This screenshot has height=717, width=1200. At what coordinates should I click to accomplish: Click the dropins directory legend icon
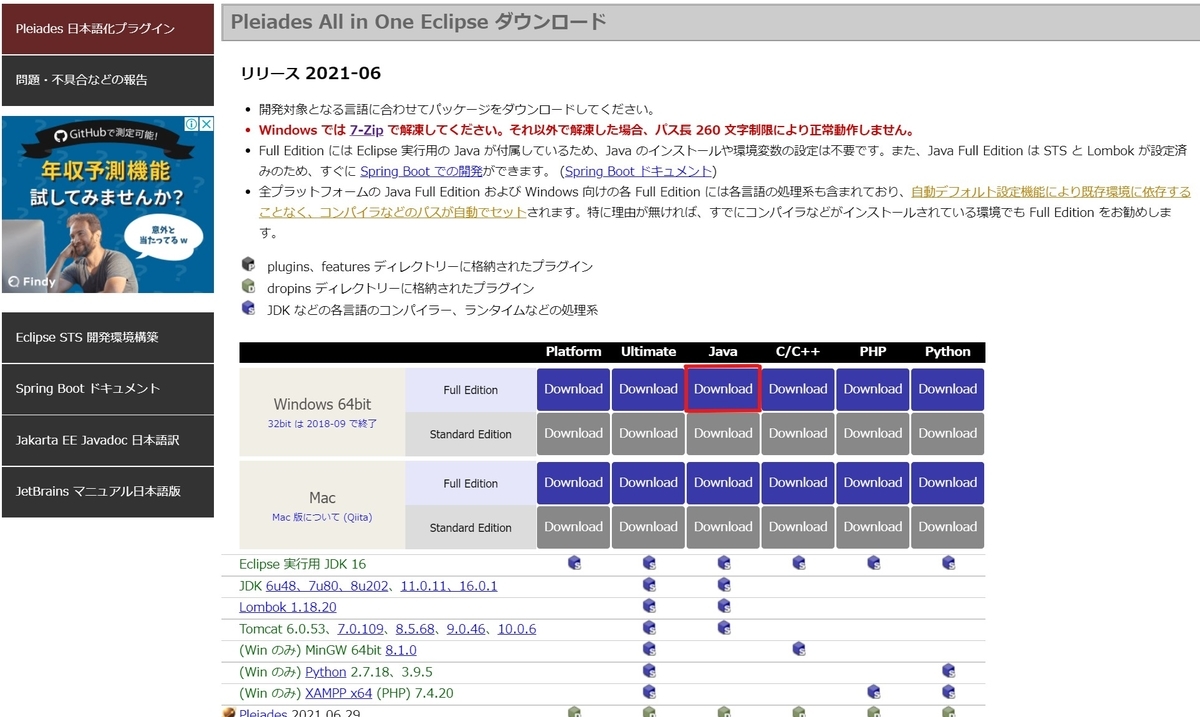tap(248, 287)
